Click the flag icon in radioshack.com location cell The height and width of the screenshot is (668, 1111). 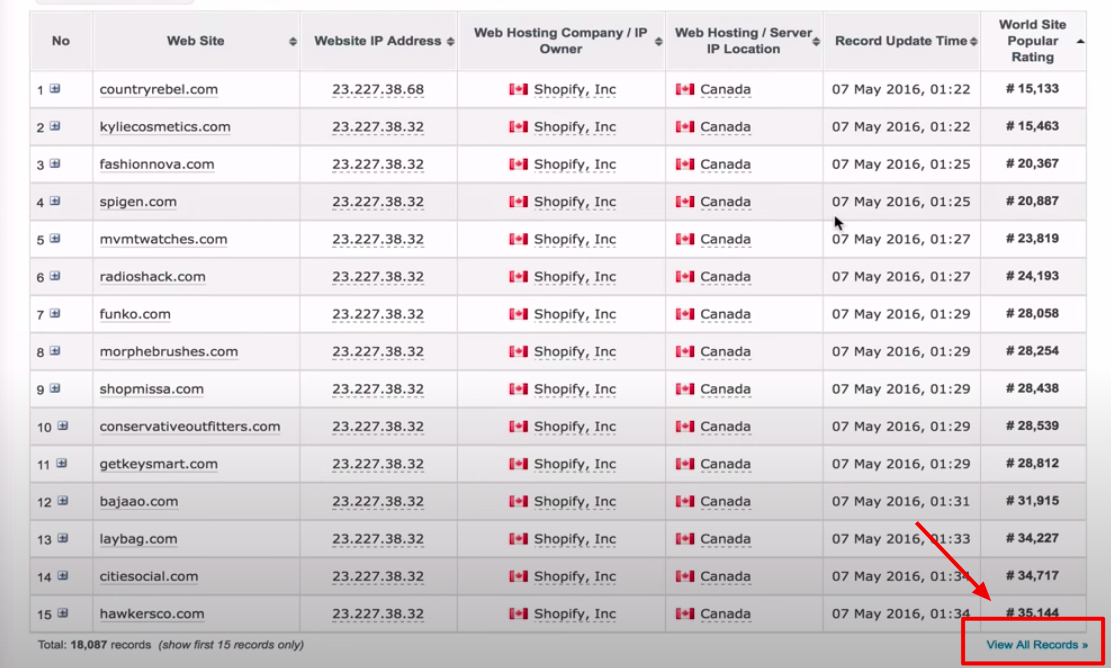(682, 277)
